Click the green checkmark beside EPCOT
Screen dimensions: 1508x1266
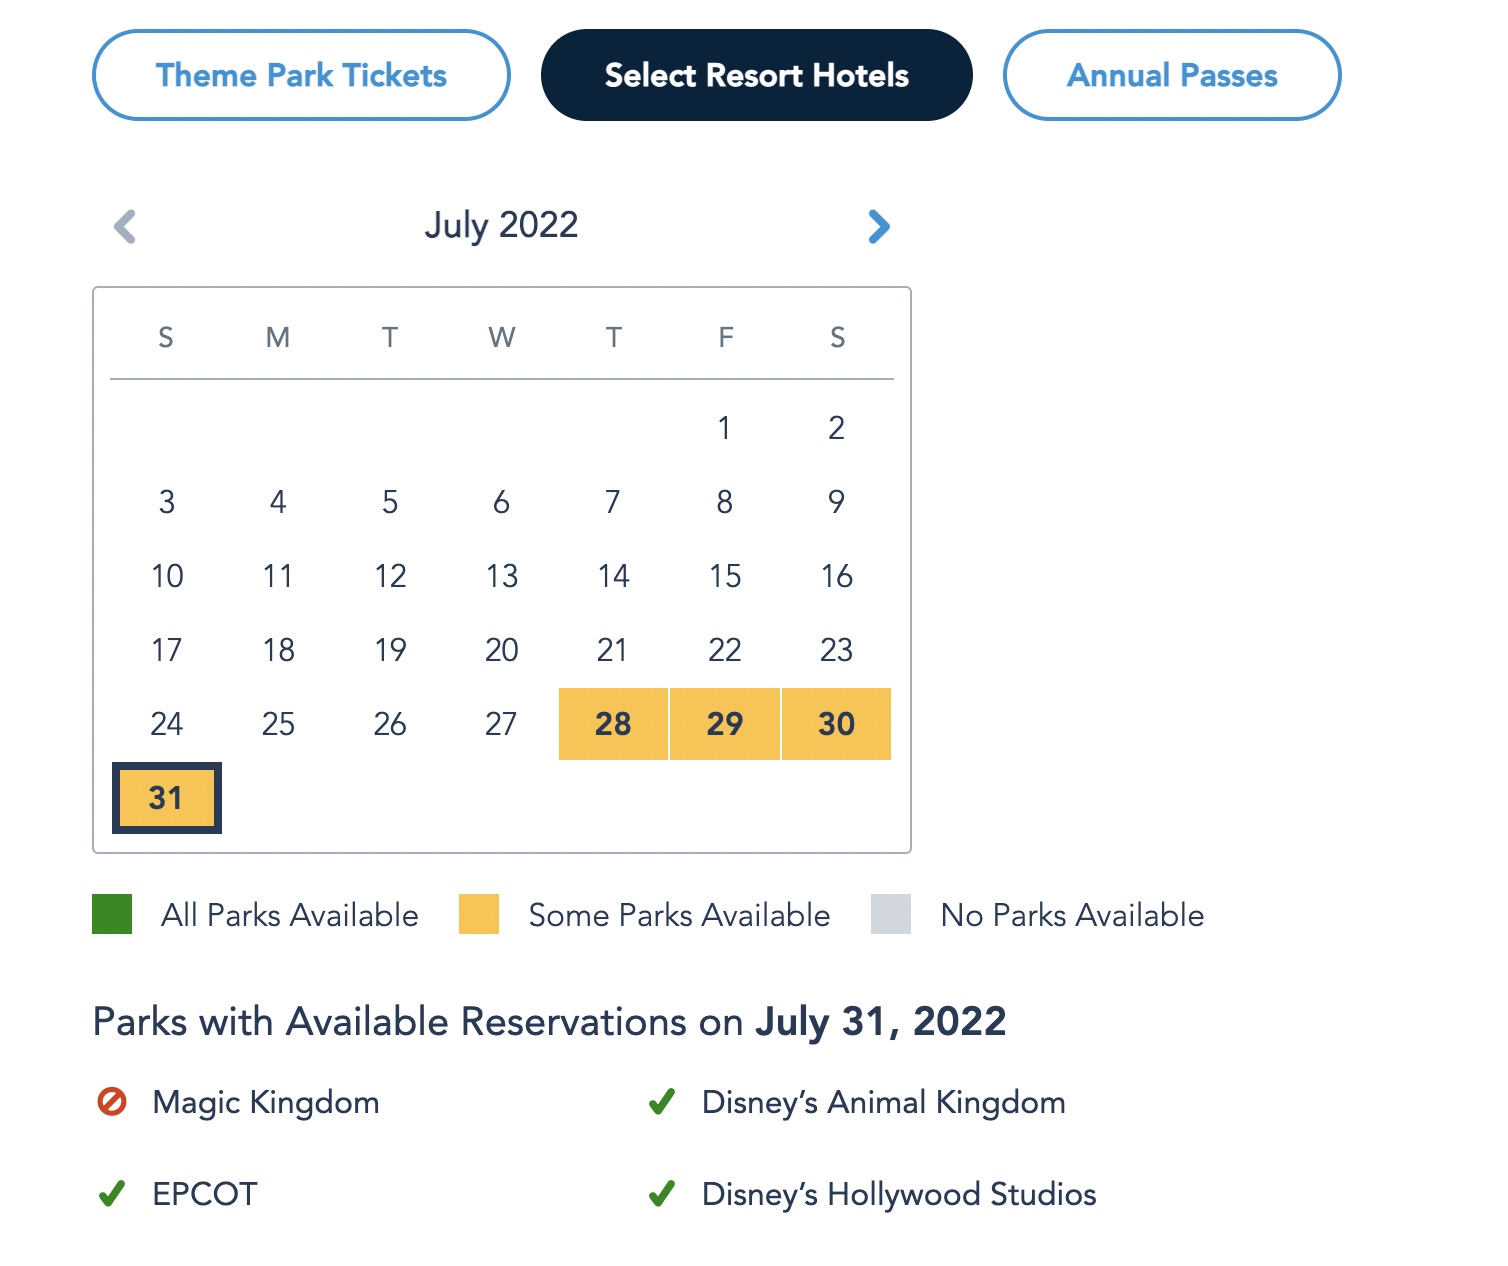[112, 1194]
